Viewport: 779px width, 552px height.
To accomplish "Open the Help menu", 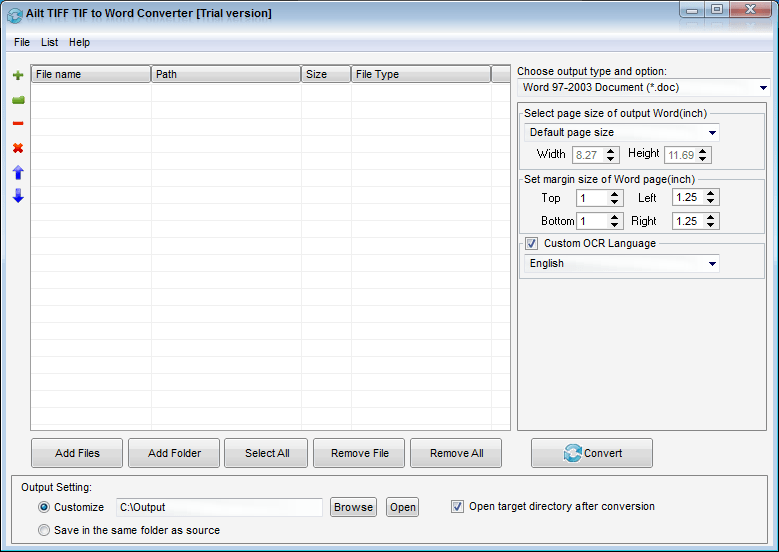I will pos(79,42).
